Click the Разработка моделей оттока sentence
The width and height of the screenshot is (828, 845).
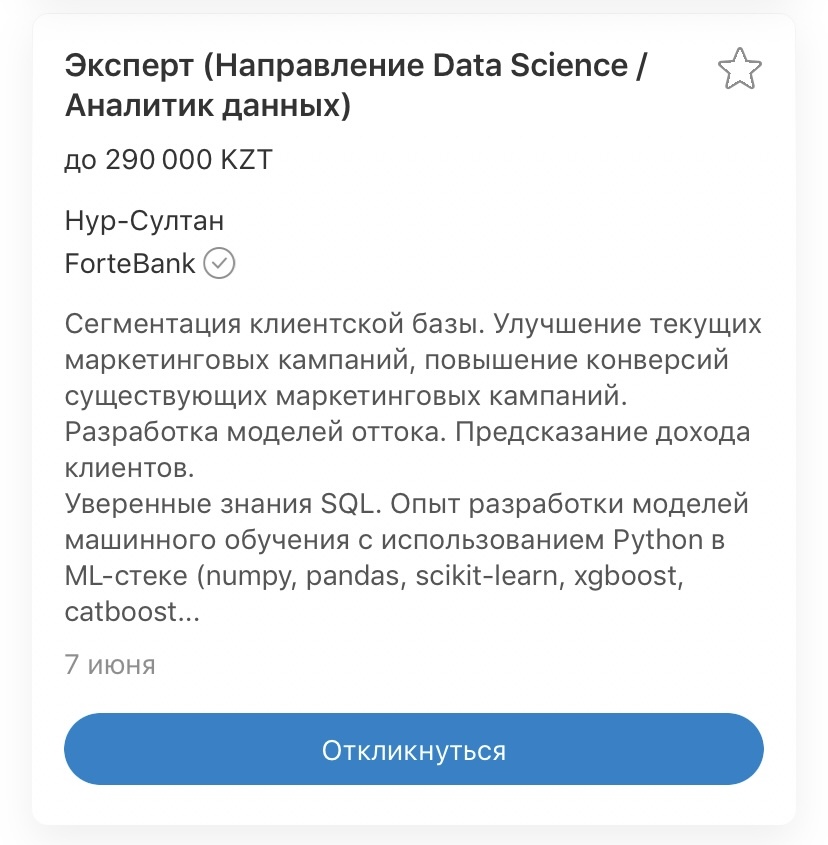(x=256, y=432)
